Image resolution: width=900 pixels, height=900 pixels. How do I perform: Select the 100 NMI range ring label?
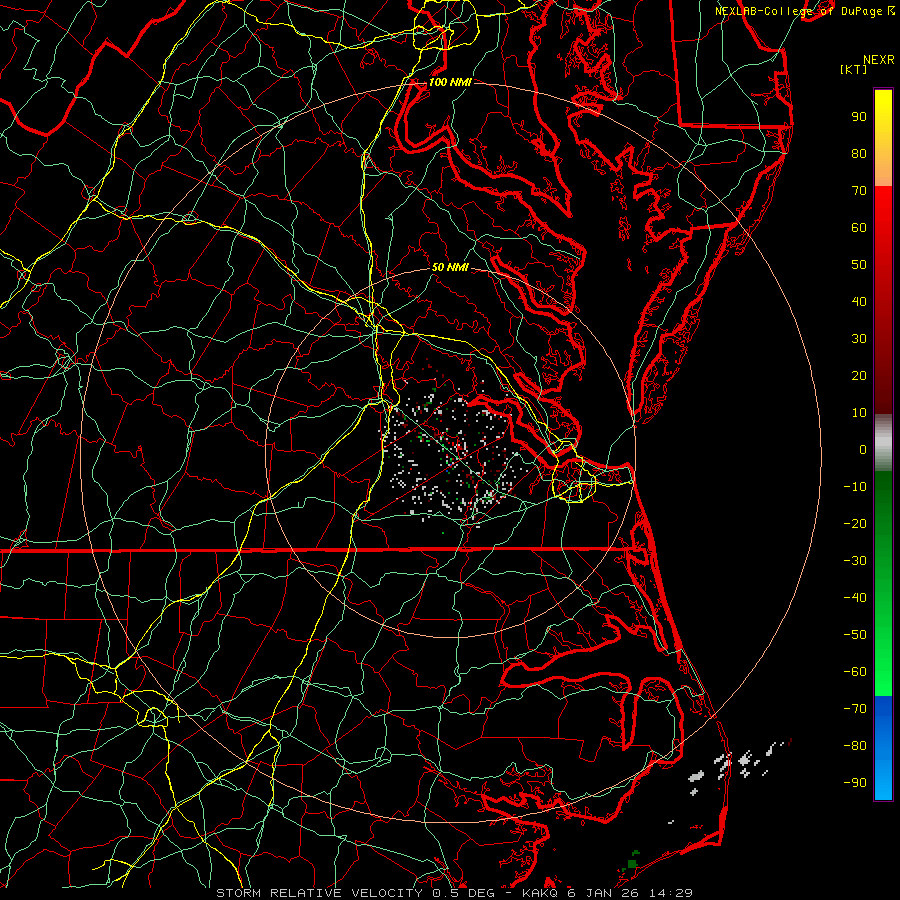(x=449, y=82)
